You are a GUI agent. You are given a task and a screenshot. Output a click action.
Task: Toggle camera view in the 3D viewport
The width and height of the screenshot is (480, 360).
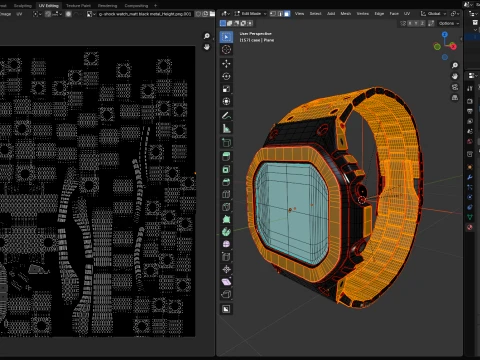coord(455,87)
